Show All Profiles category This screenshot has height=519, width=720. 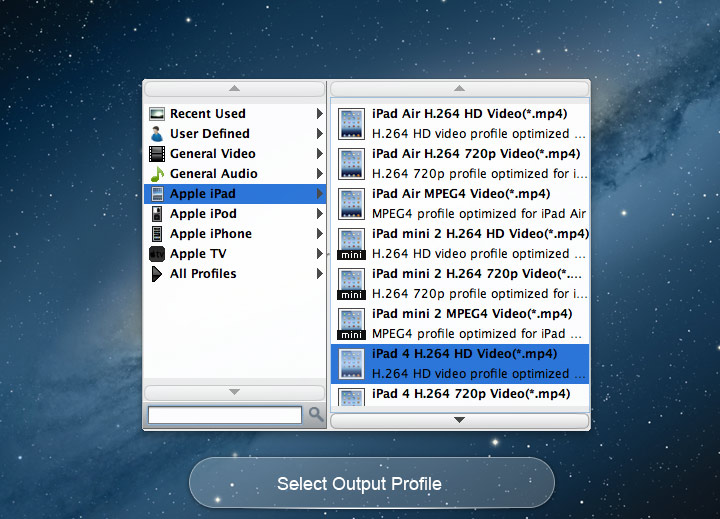(x=235, y=274)
